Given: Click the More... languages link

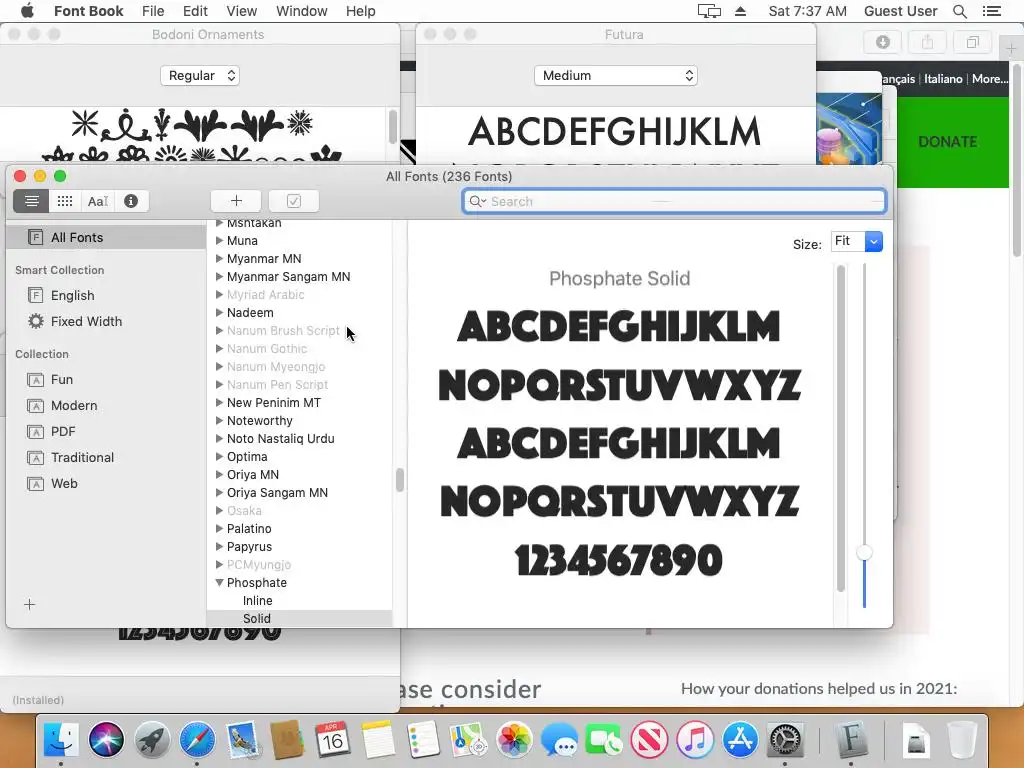Looking at the screenshot, I should (989, 79).
